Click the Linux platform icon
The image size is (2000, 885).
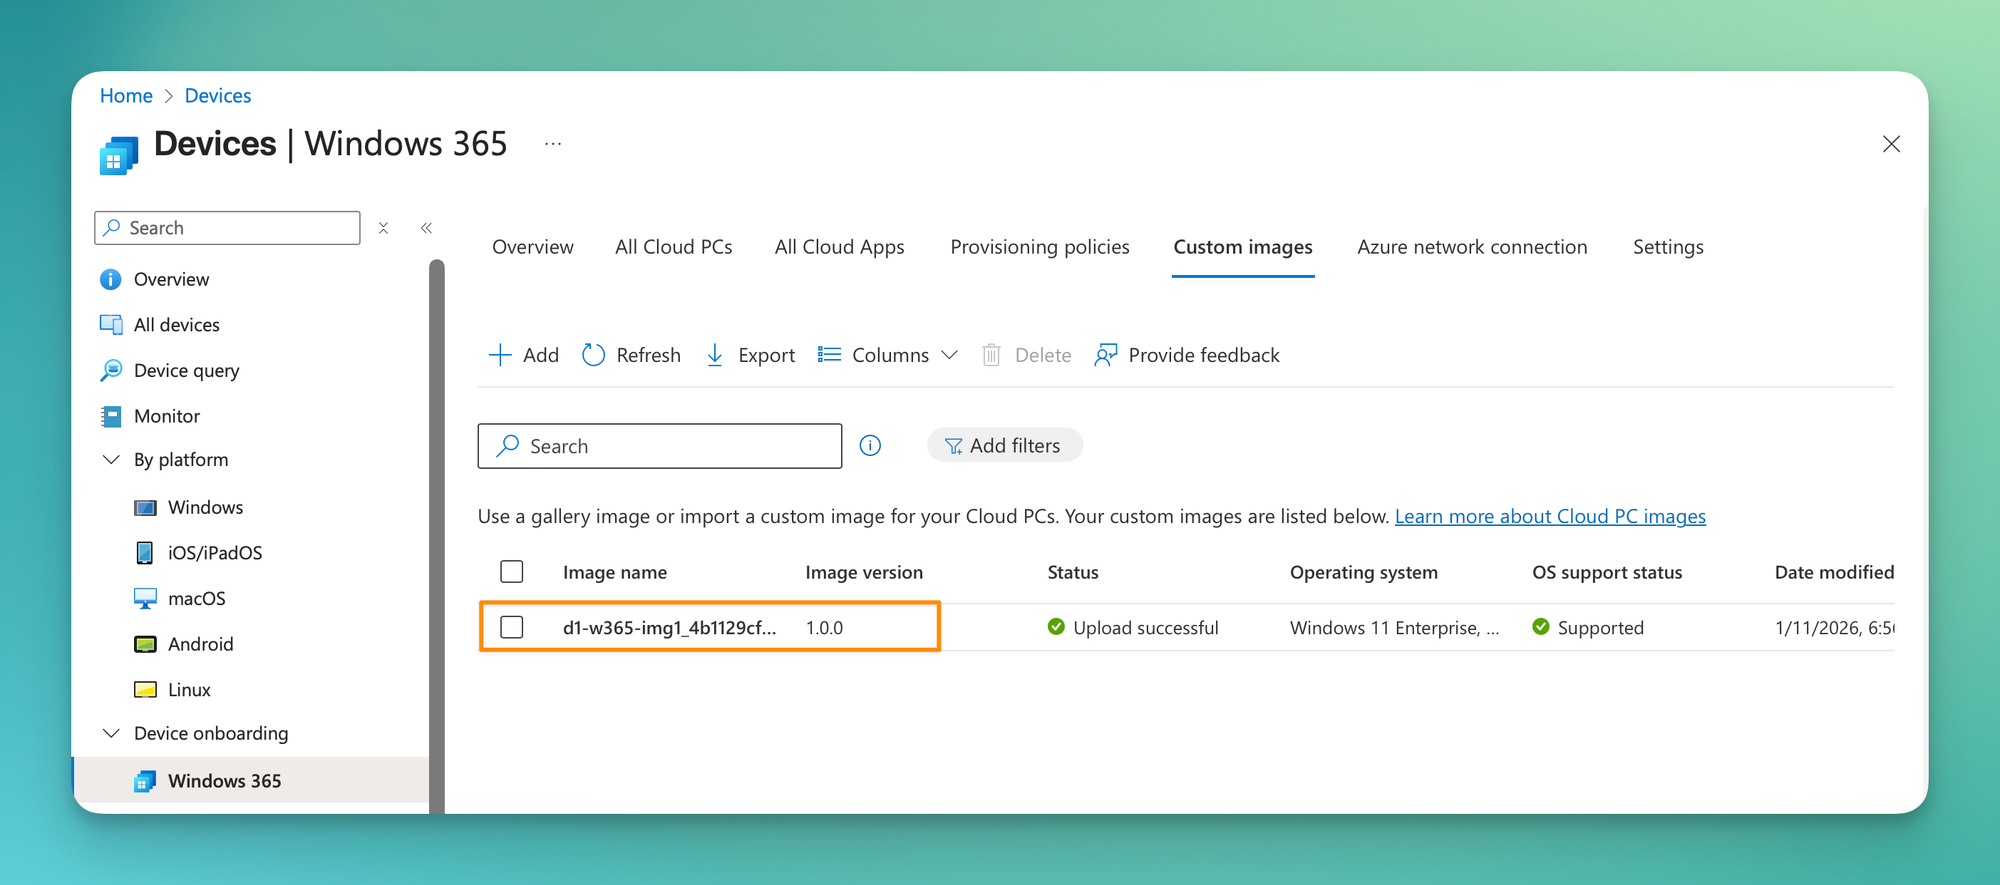click(x=145, y=690)
